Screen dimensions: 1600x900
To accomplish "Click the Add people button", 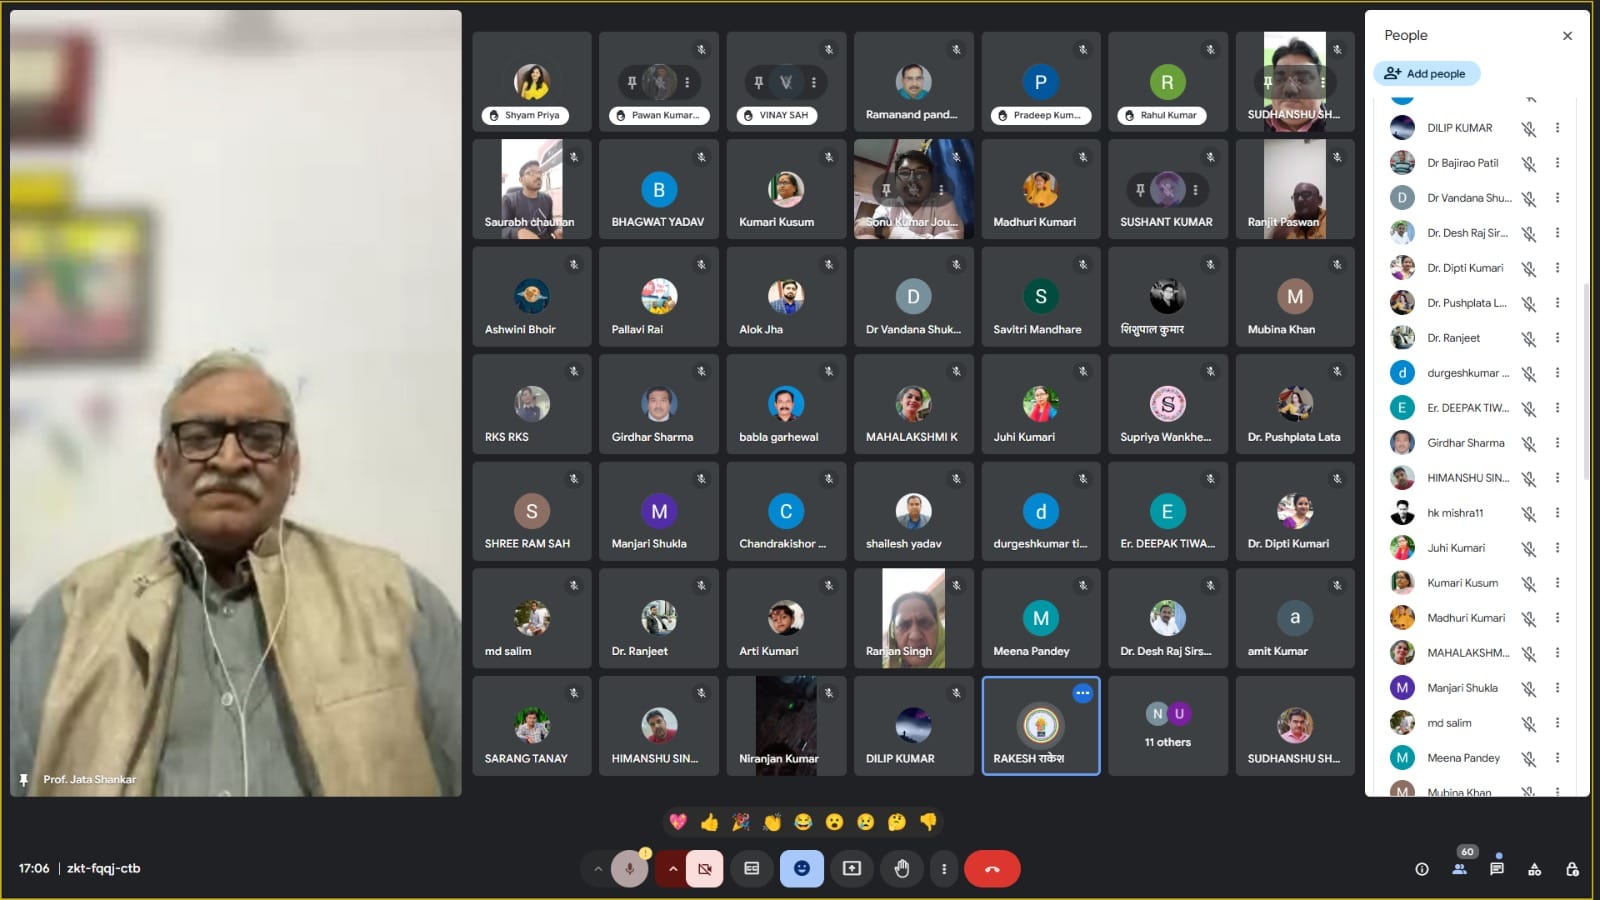I will point(1426,74).
